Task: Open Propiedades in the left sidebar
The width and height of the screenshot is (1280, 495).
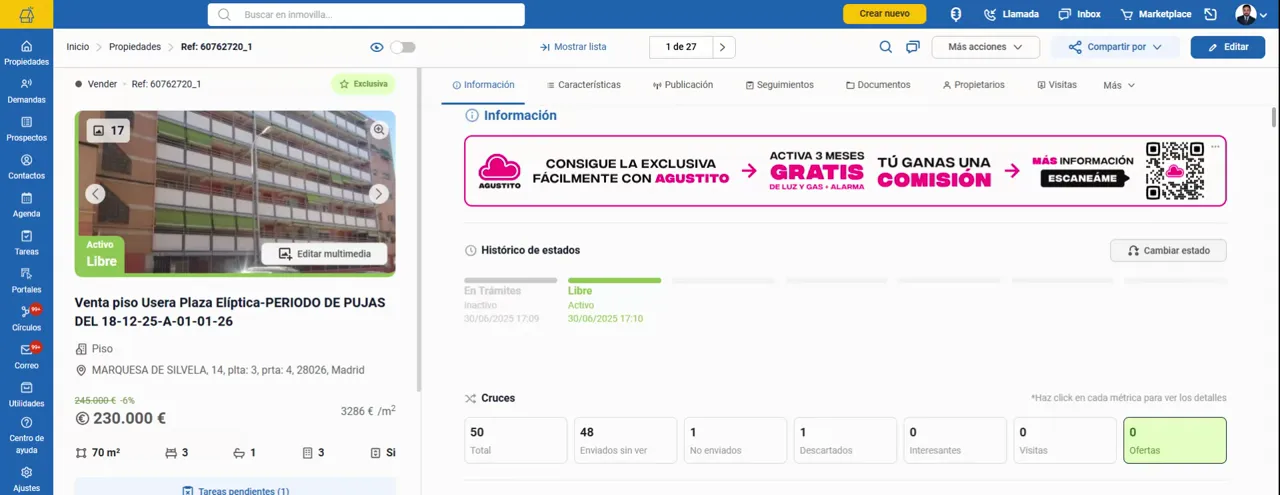Action: 26,53
